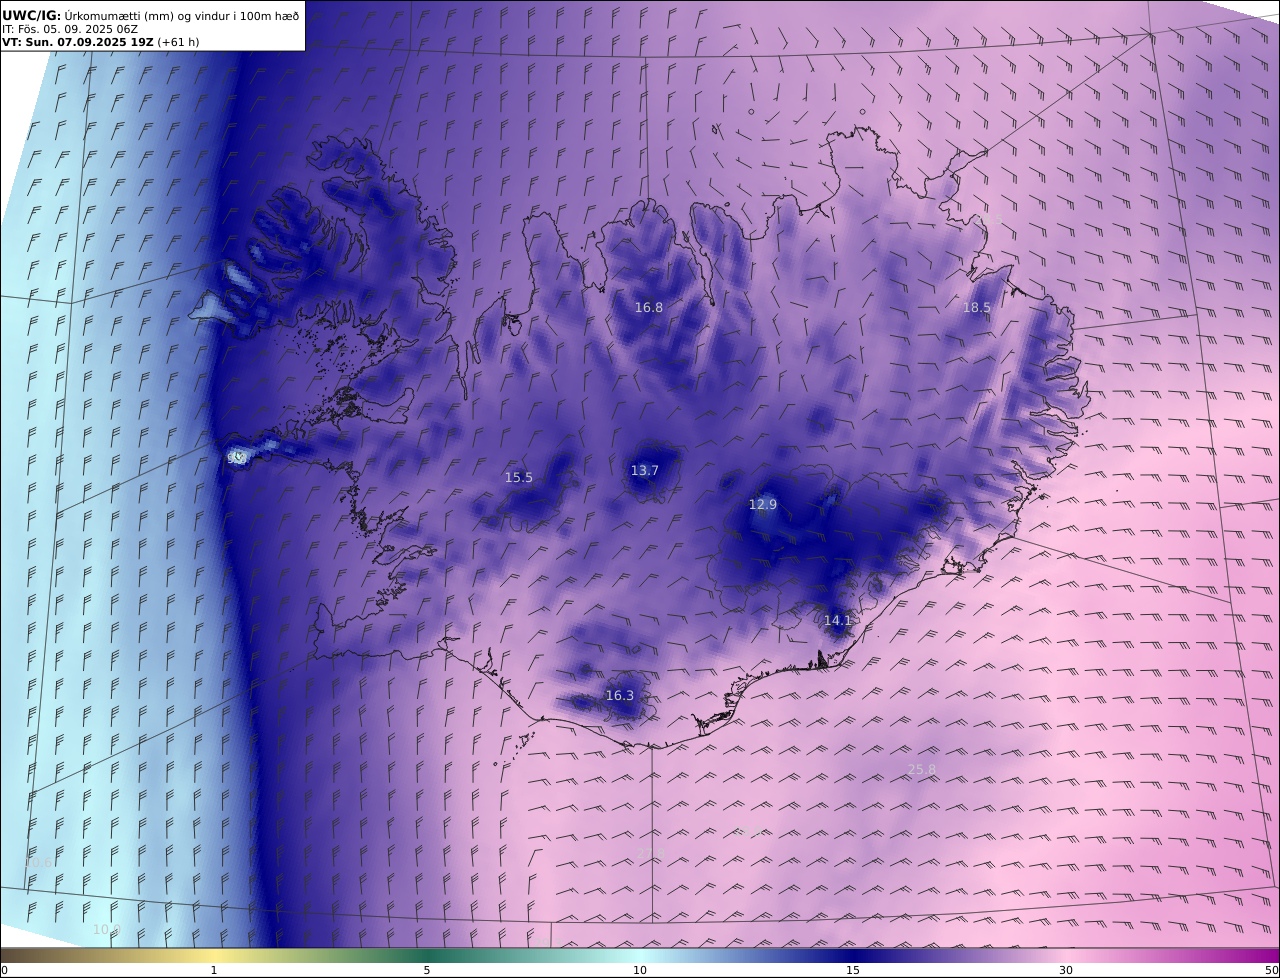Click the 12.9 value label over the glacier
The height and width of the screenshot is (978, 1280).
click(x=763, y=505)
